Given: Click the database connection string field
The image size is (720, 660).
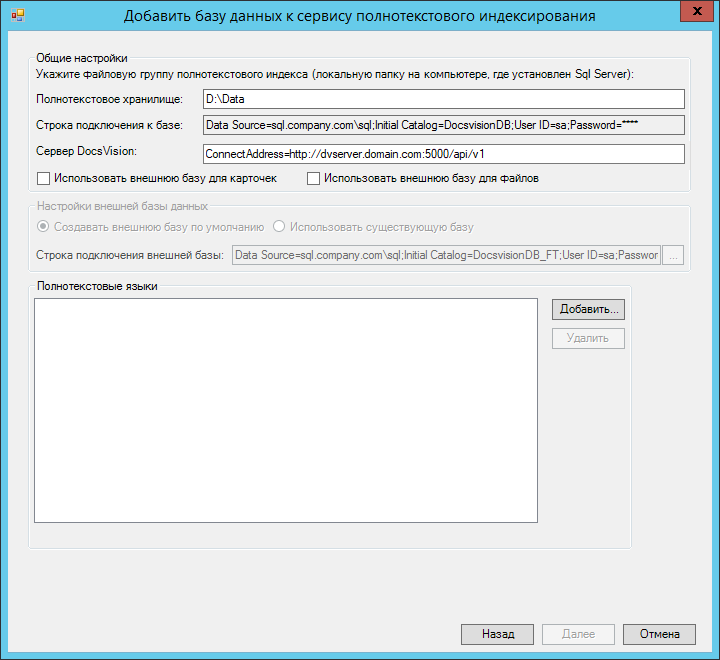Looking at the screenshot, I should point(442,125).
